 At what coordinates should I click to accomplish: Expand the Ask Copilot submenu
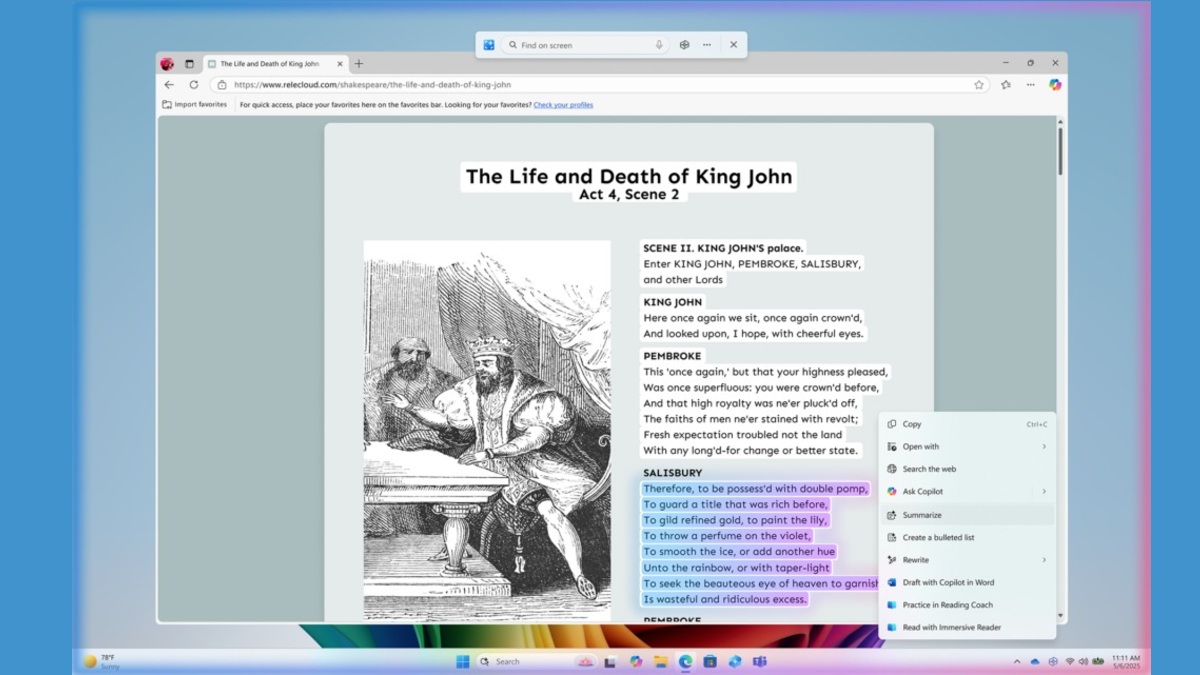coord(1044,492)
